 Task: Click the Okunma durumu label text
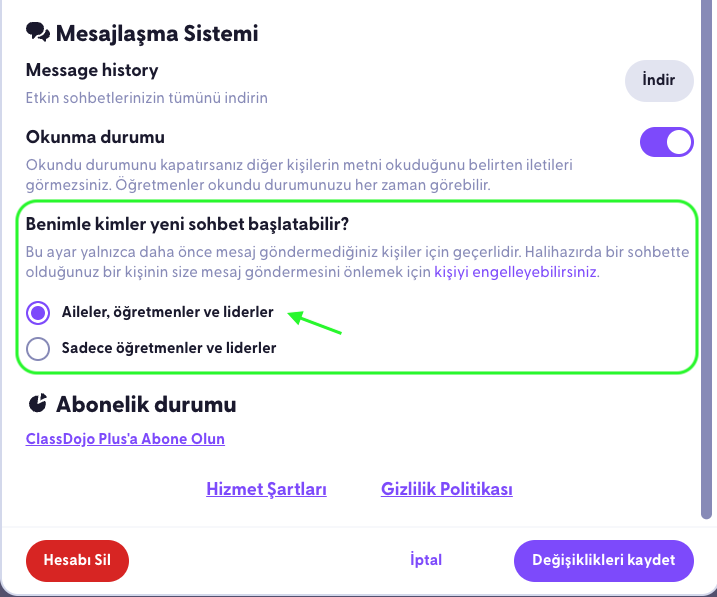[x=95, y=137]
